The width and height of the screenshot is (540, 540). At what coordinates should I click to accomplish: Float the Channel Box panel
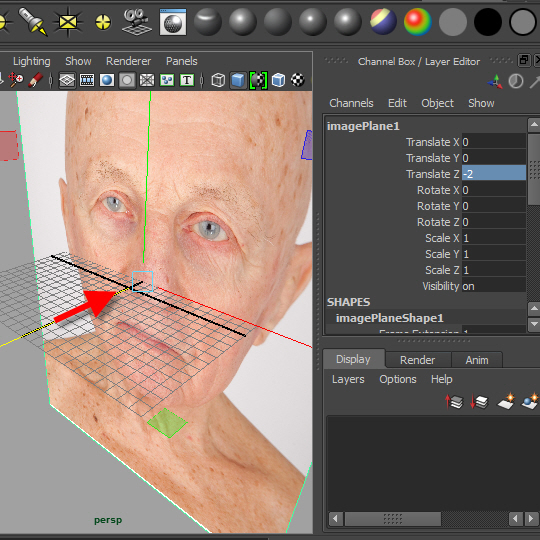pos(524,60)
